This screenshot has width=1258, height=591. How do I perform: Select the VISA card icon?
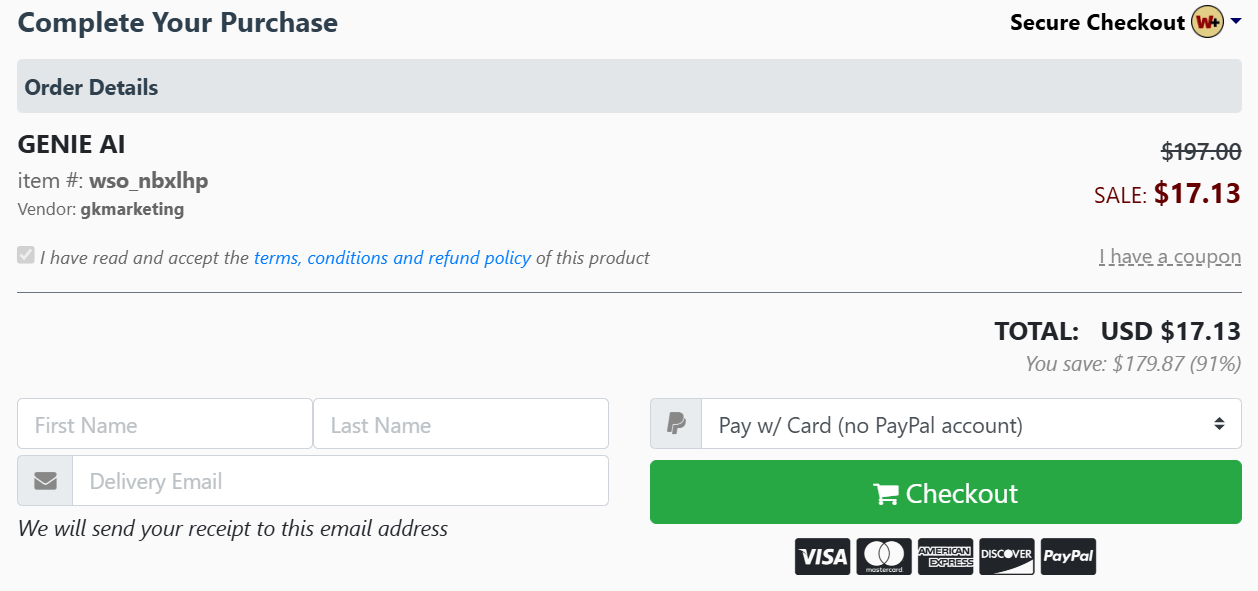822,556
